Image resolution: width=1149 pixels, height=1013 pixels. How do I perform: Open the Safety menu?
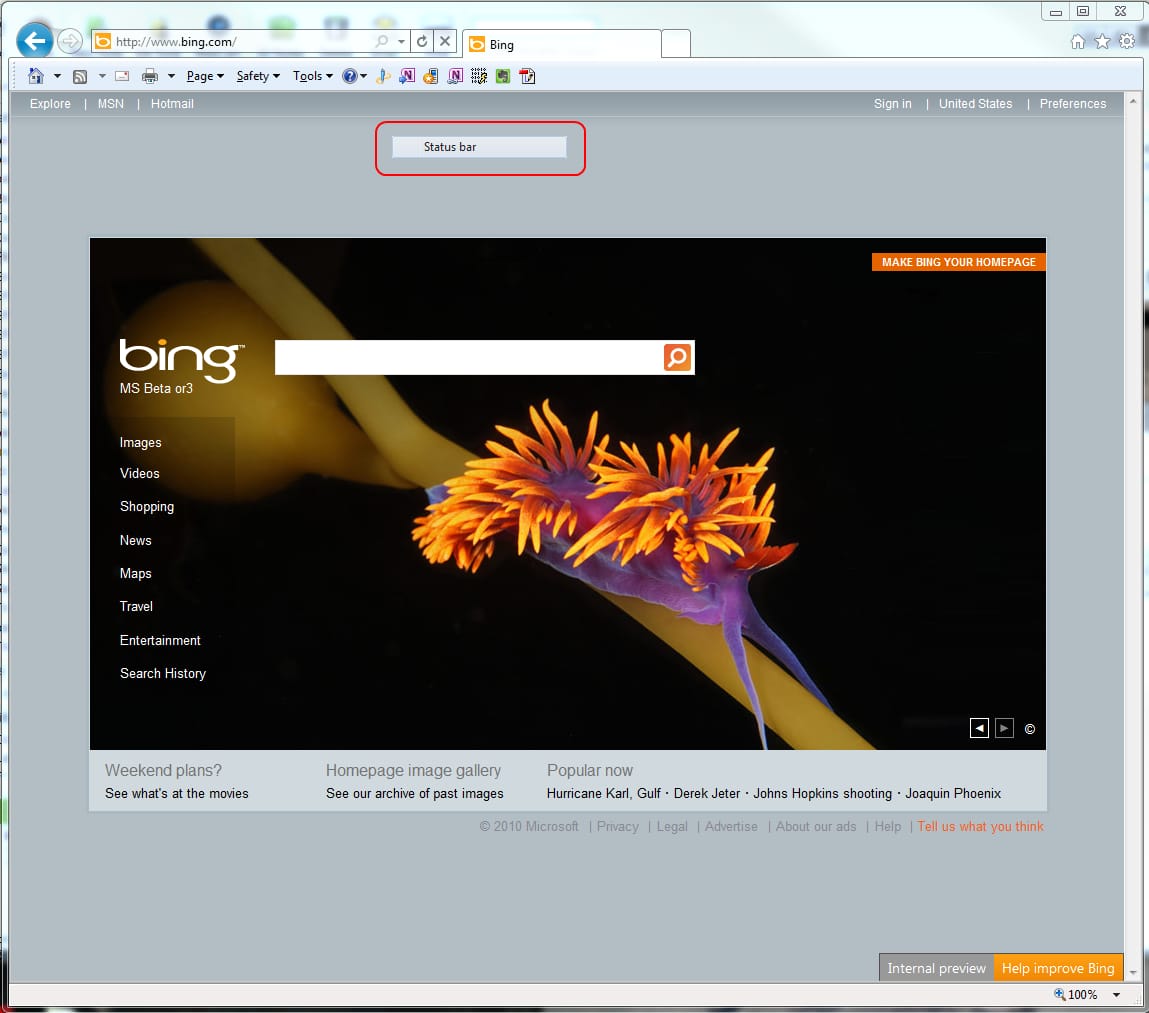258,75
